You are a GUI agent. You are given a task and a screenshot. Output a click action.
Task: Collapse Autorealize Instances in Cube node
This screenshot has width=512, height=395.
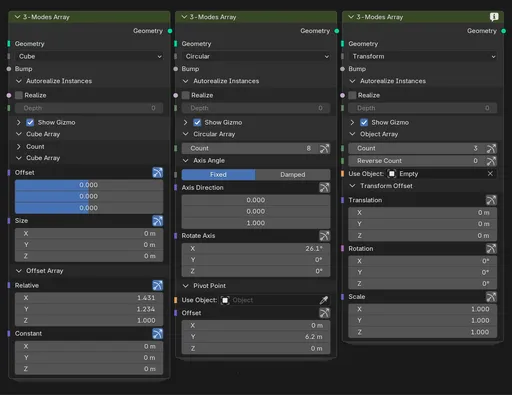coord(19,81)
